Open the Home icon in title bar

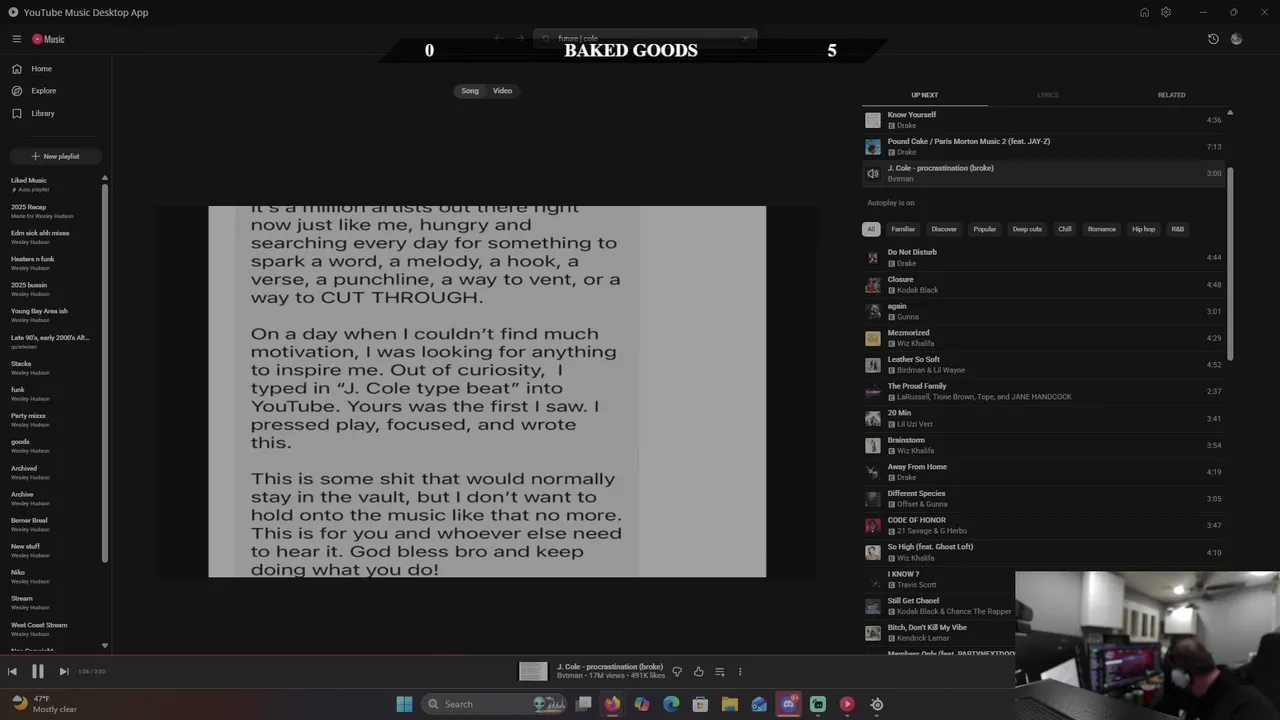tap(1144, 12)
